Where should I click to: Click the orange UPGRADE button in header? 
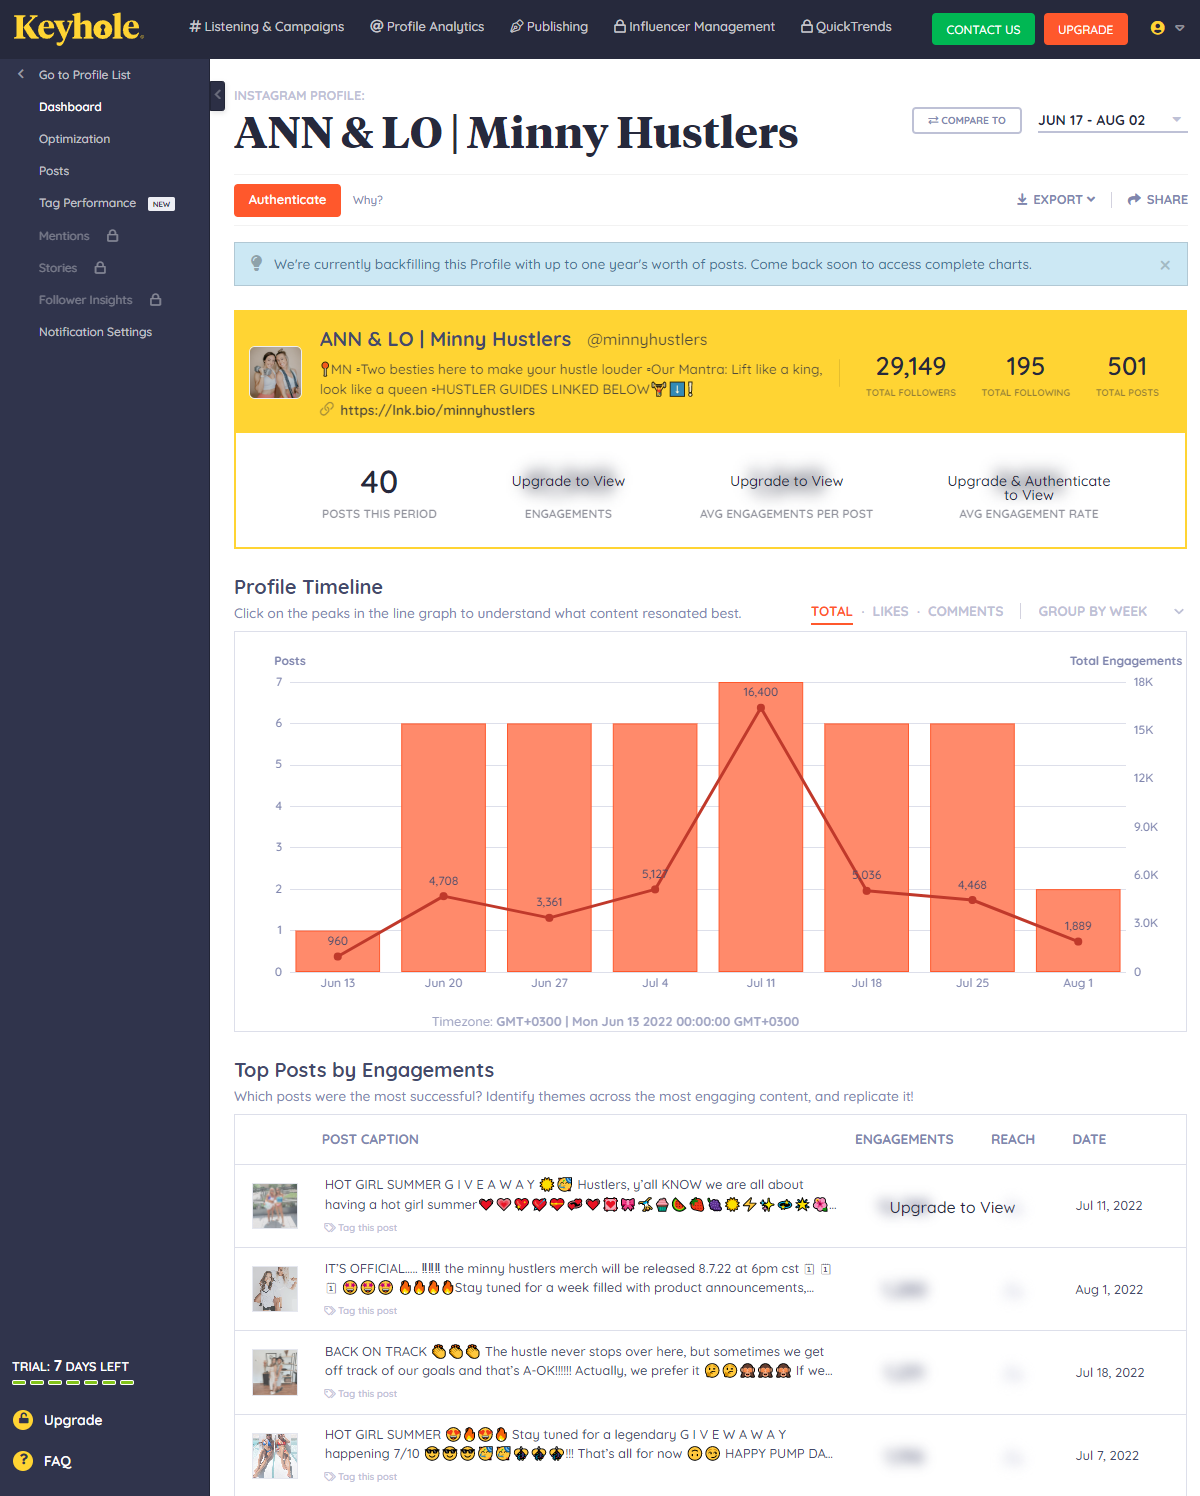coord(1085,29)
